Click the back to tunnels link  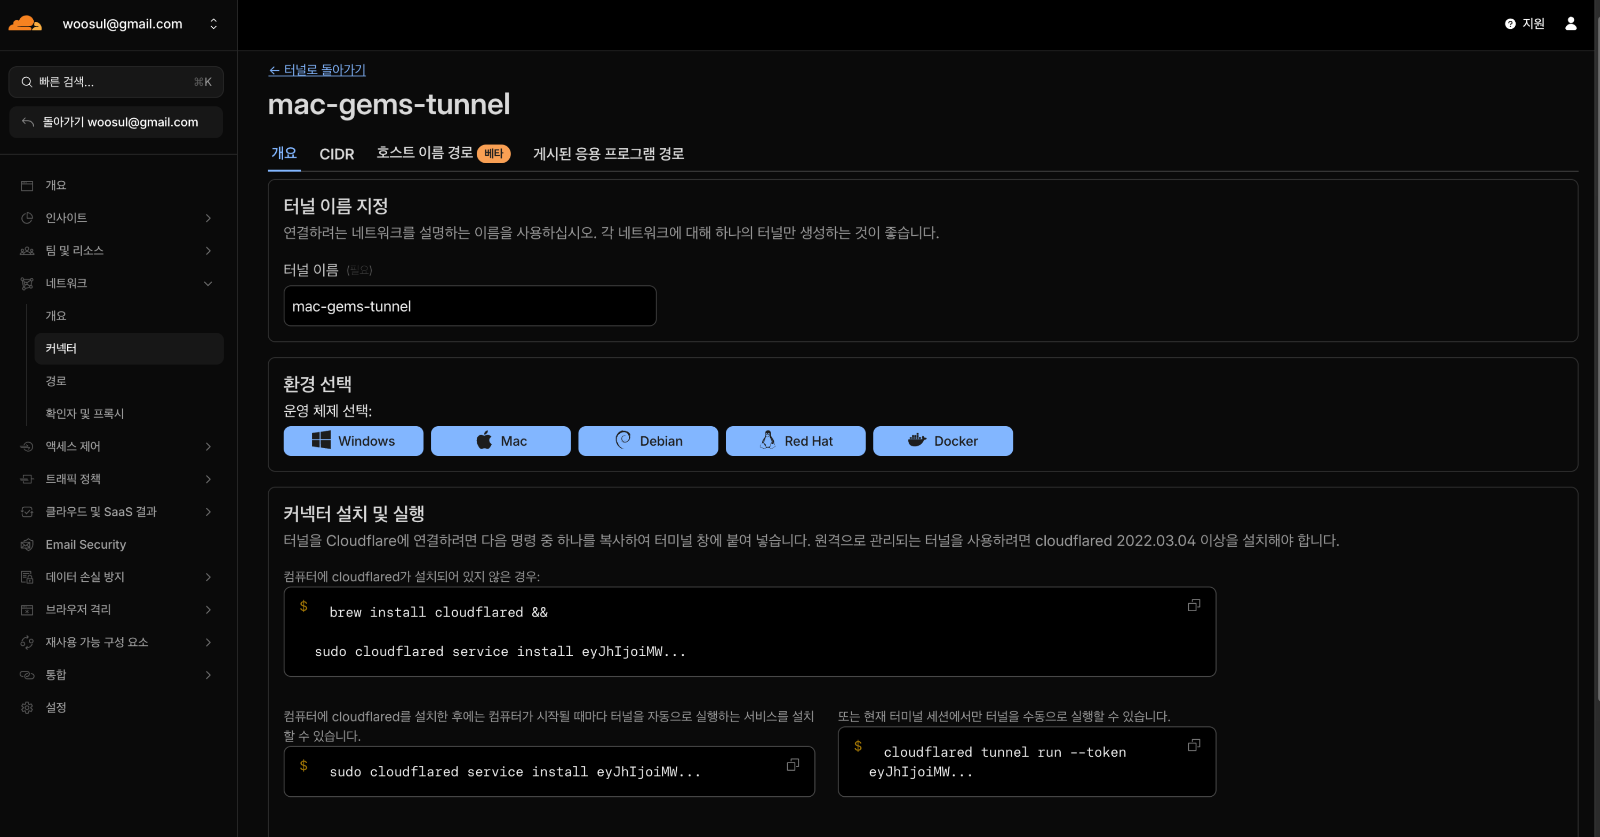tap(317, 70)
